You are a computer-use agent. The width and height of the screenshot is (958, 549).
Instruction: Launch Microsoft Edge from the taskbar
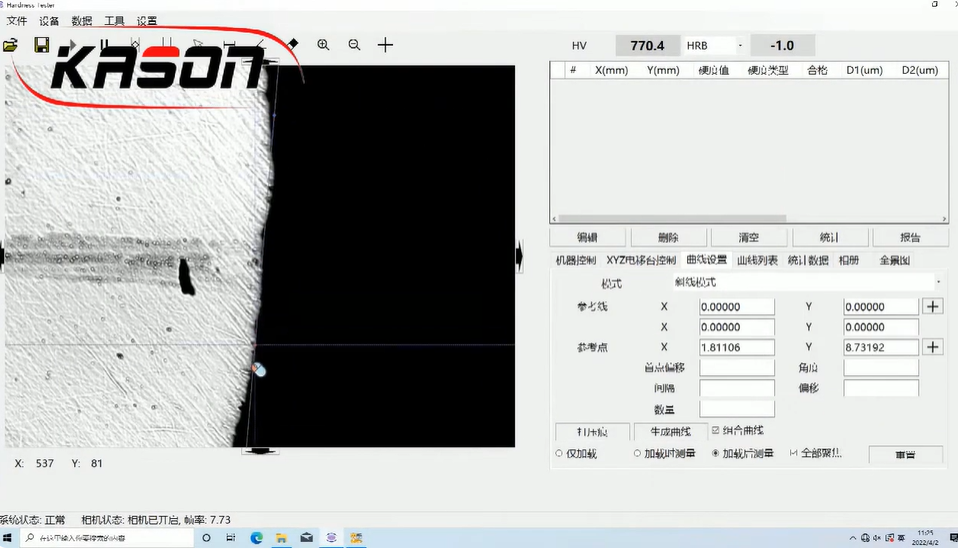[257, 538]
